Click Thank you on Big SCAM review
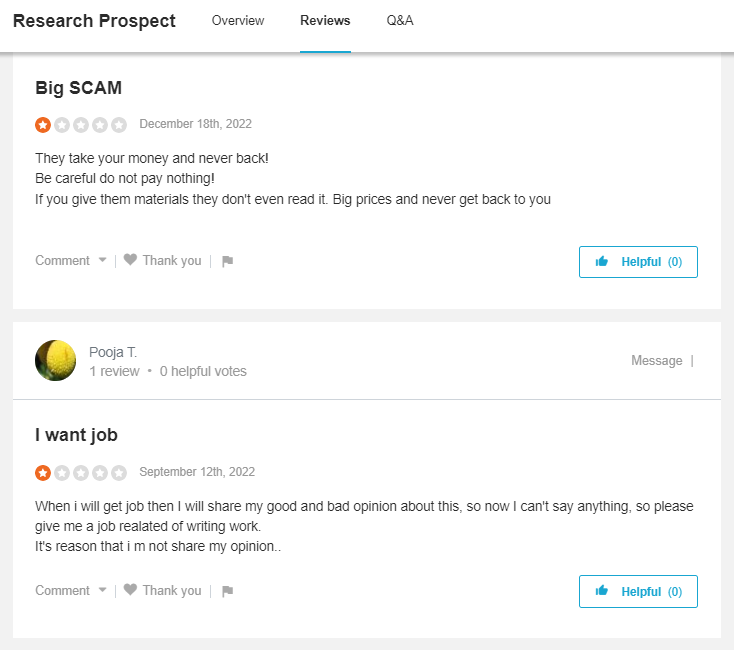The height and width of the screenshot is (650, 734). pos(171,261)
